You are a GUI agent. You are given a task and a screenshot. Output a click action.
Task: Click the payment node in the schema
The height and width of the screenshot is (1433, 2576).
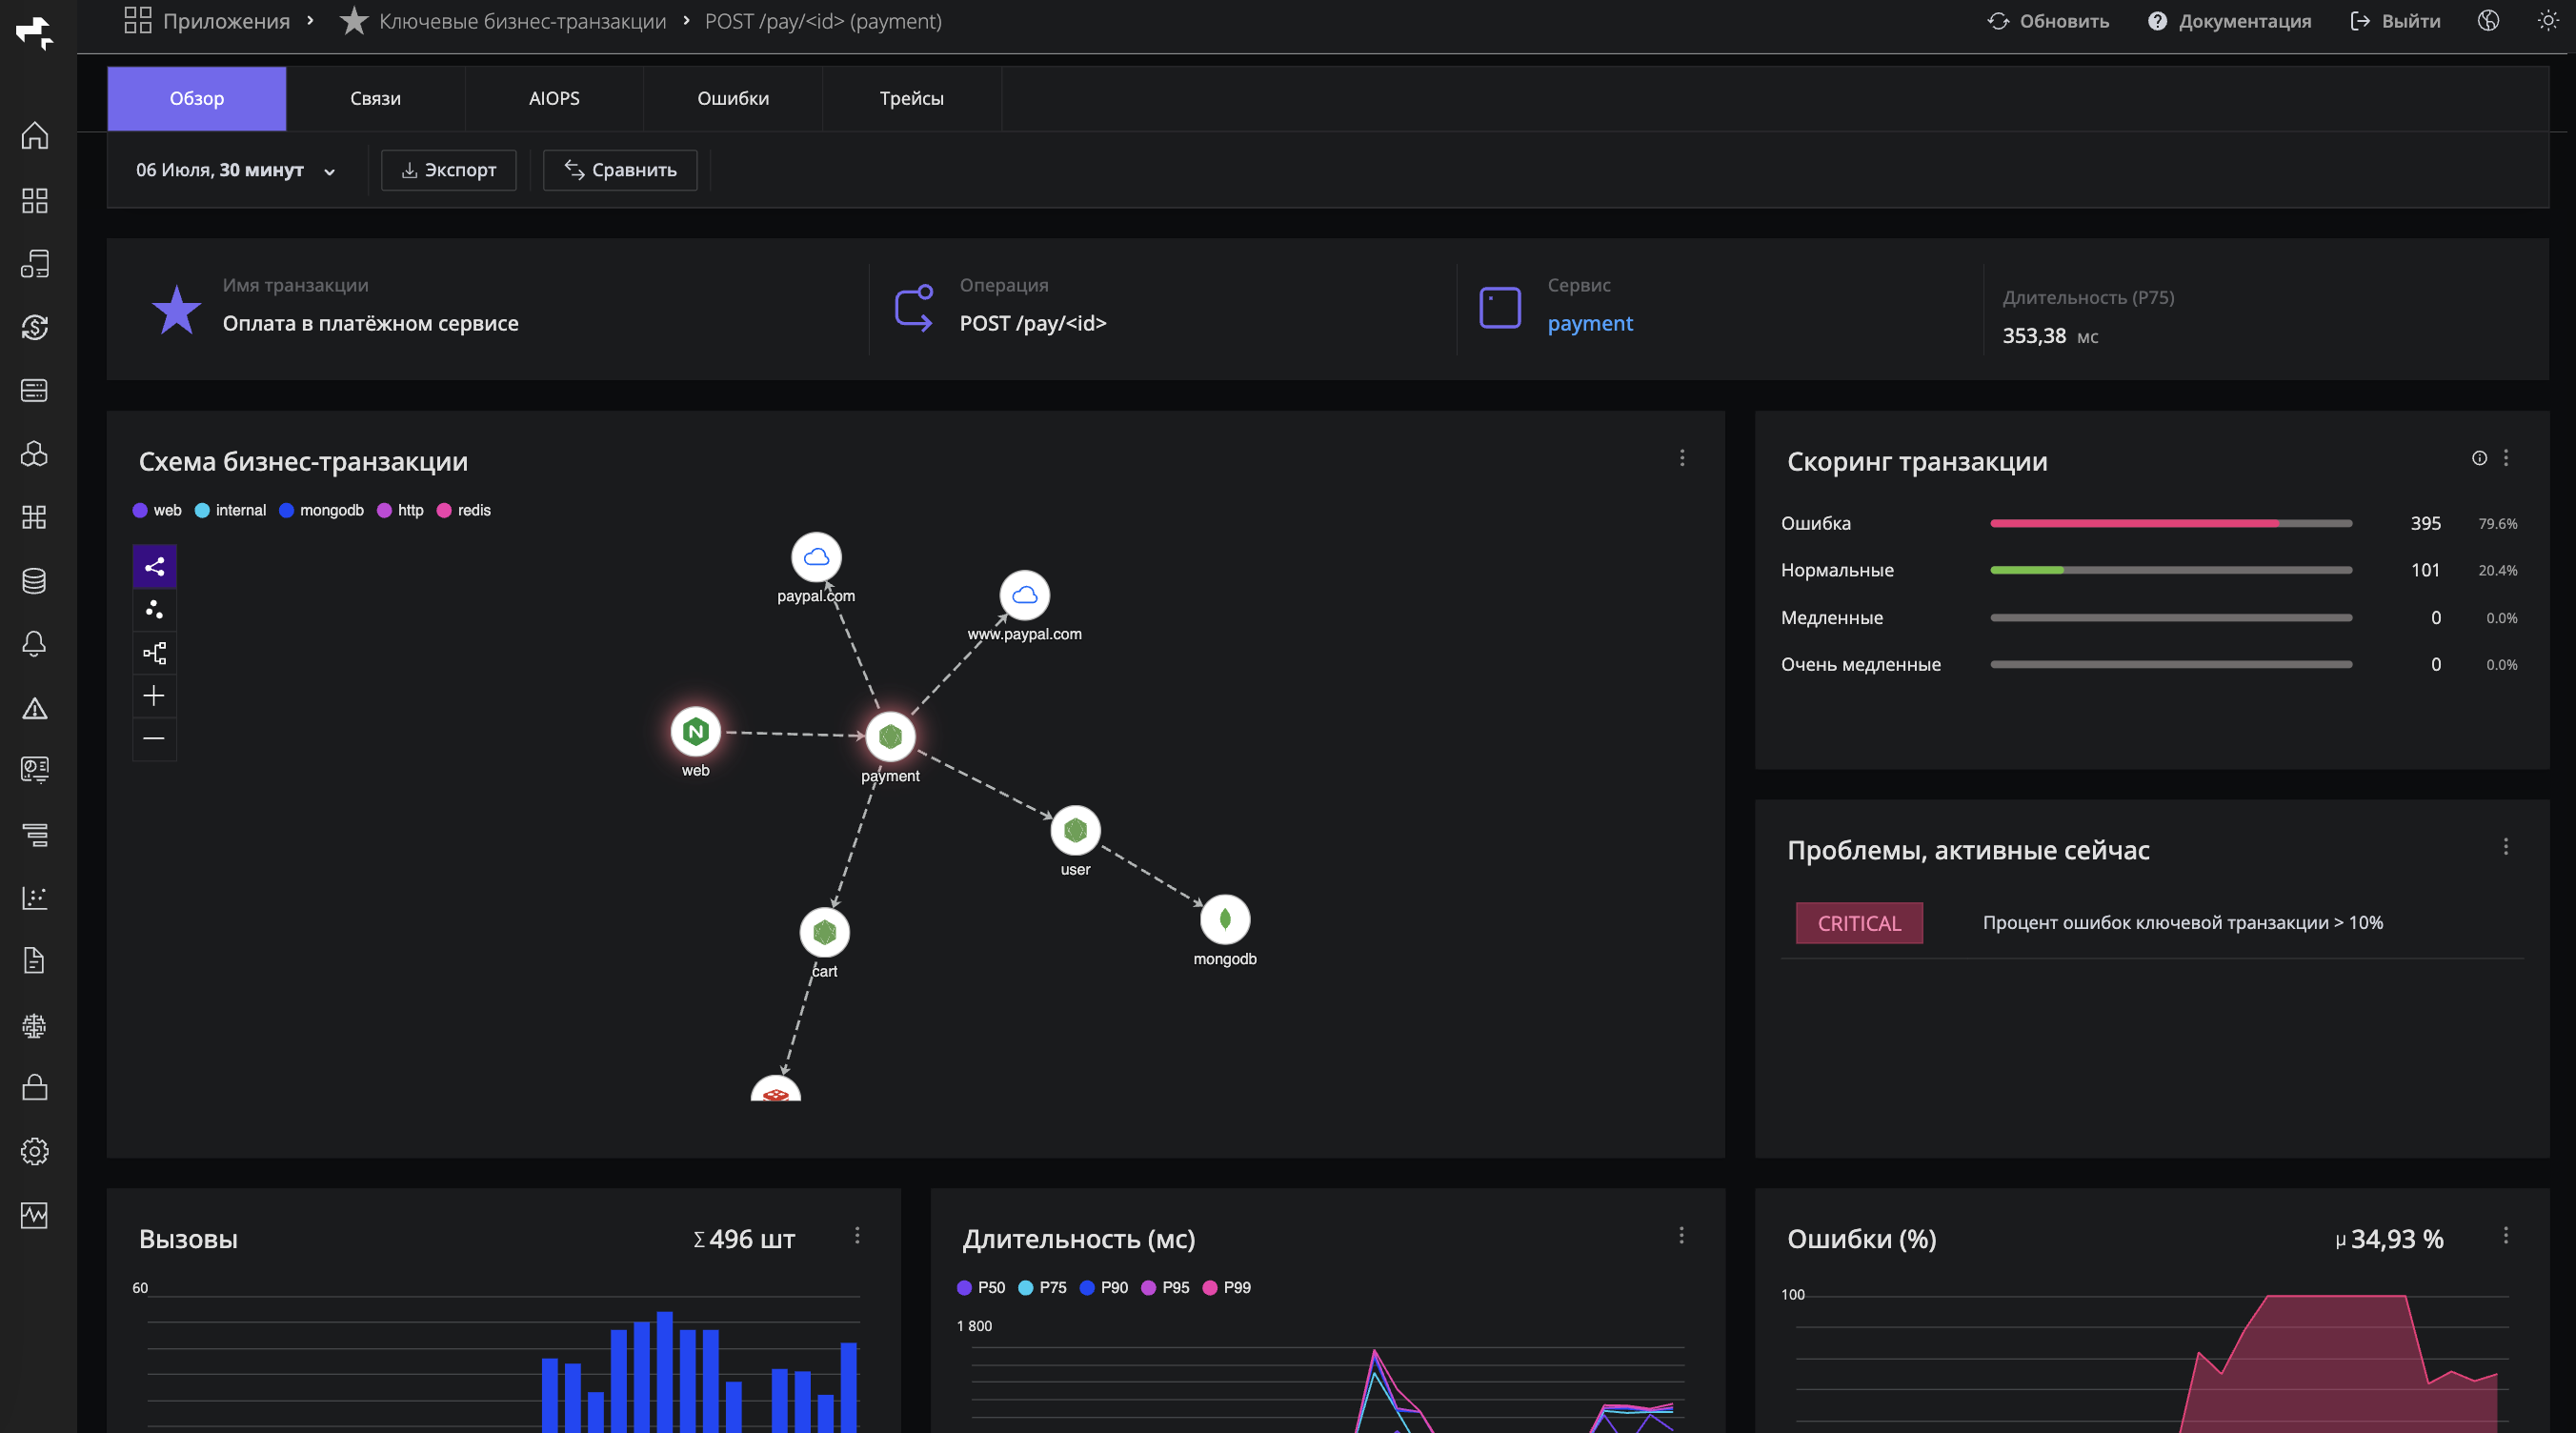(x=890, y=737)
